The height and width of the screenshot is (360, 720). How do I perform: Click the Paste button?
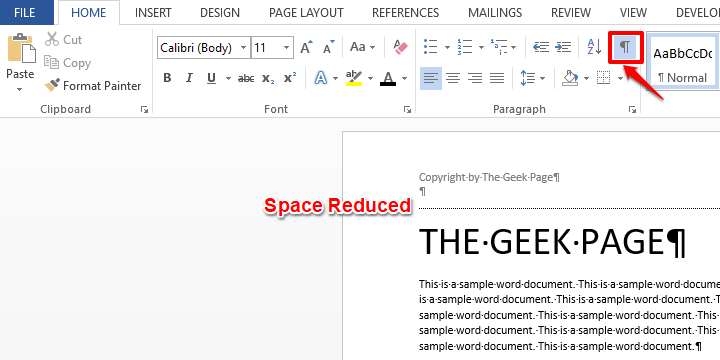click(x=20, y=63)
